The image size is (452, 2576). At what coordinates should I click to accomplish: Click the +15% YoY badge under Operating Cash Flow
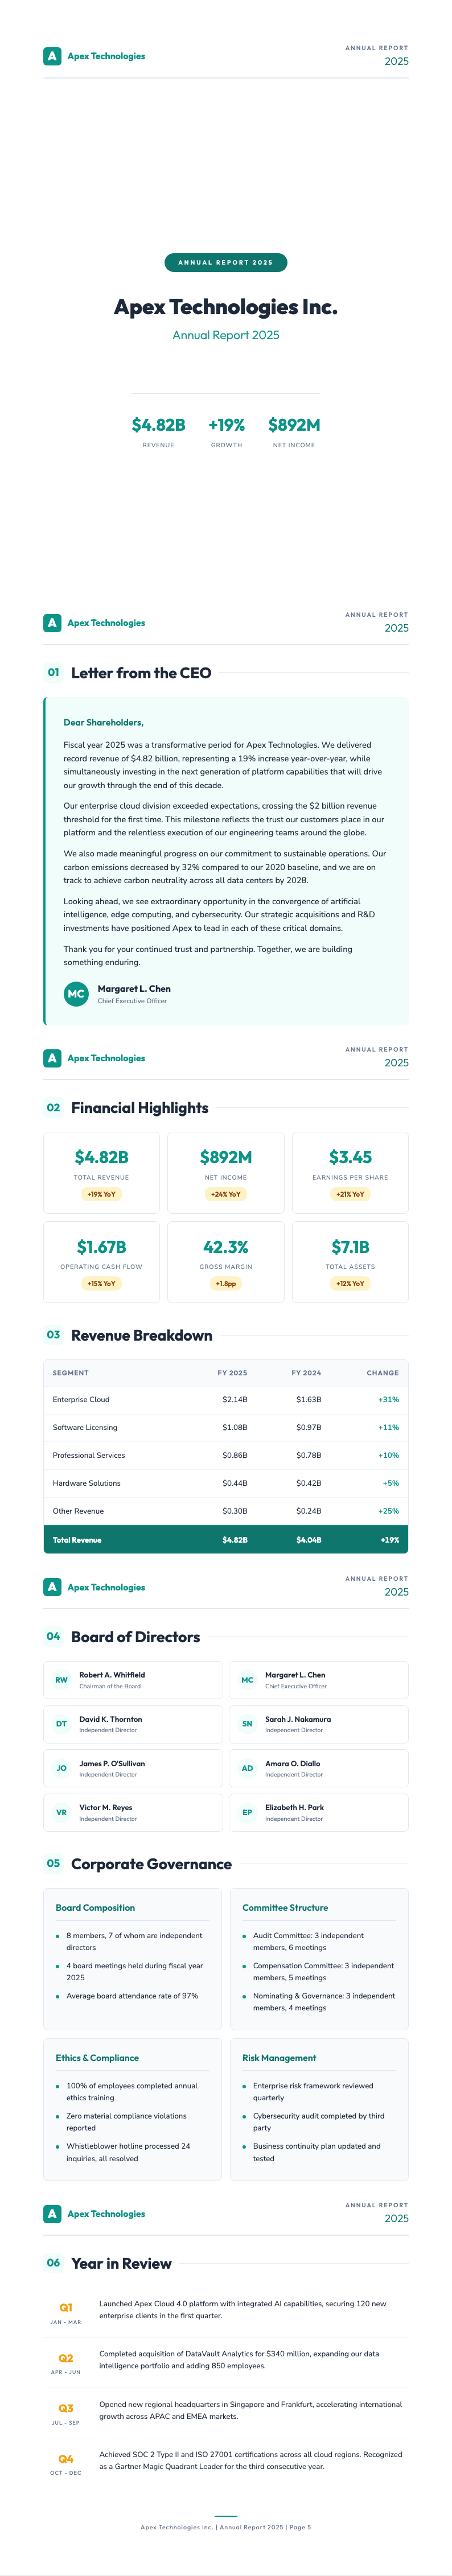coord(101,1283)
